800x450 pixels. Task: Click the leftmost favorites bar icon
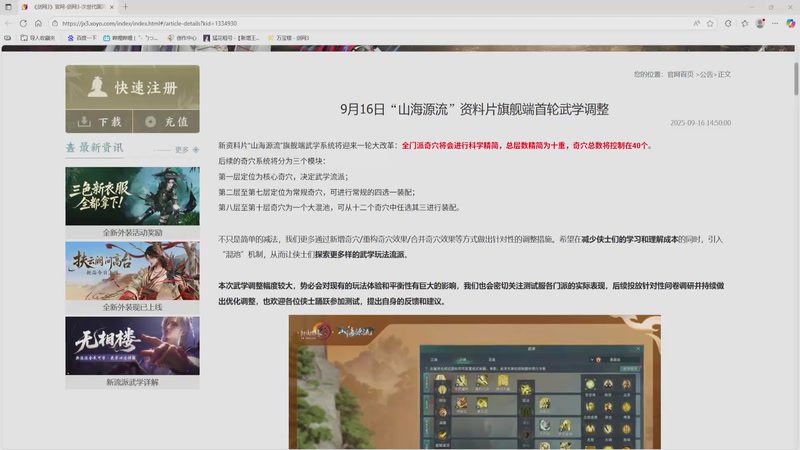[x=7, y=38]
